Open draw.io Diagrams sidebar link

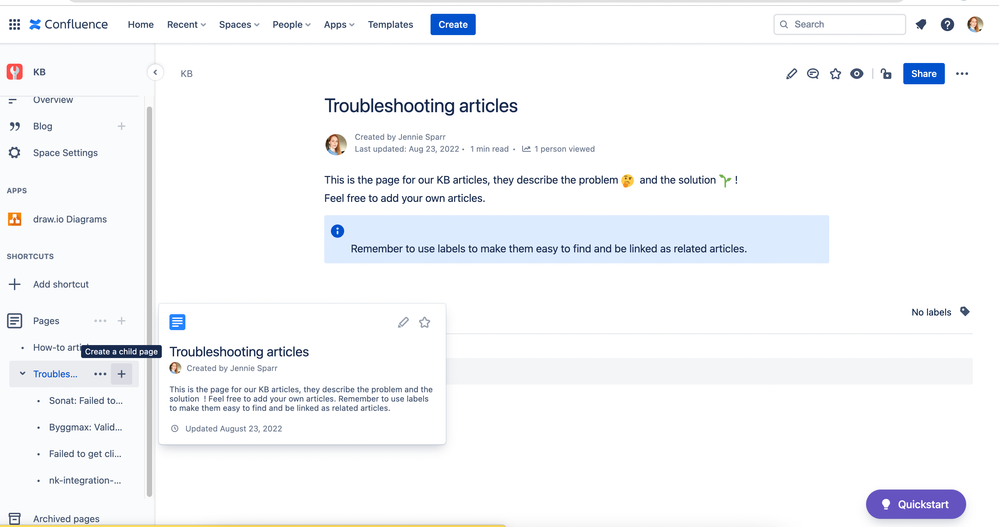point(70,219)
